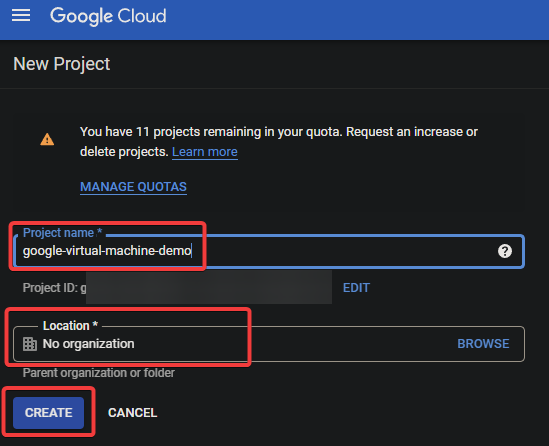This screenshot has height=446, width=549.
Task: Open the hamburger navigation menu
Action: click(21, 15)
